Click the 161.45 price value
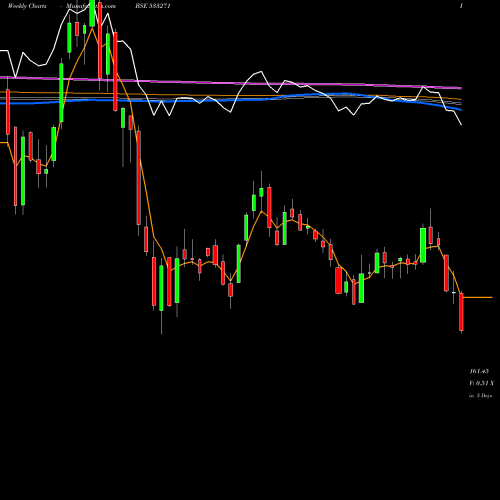 tap(479, 371)
